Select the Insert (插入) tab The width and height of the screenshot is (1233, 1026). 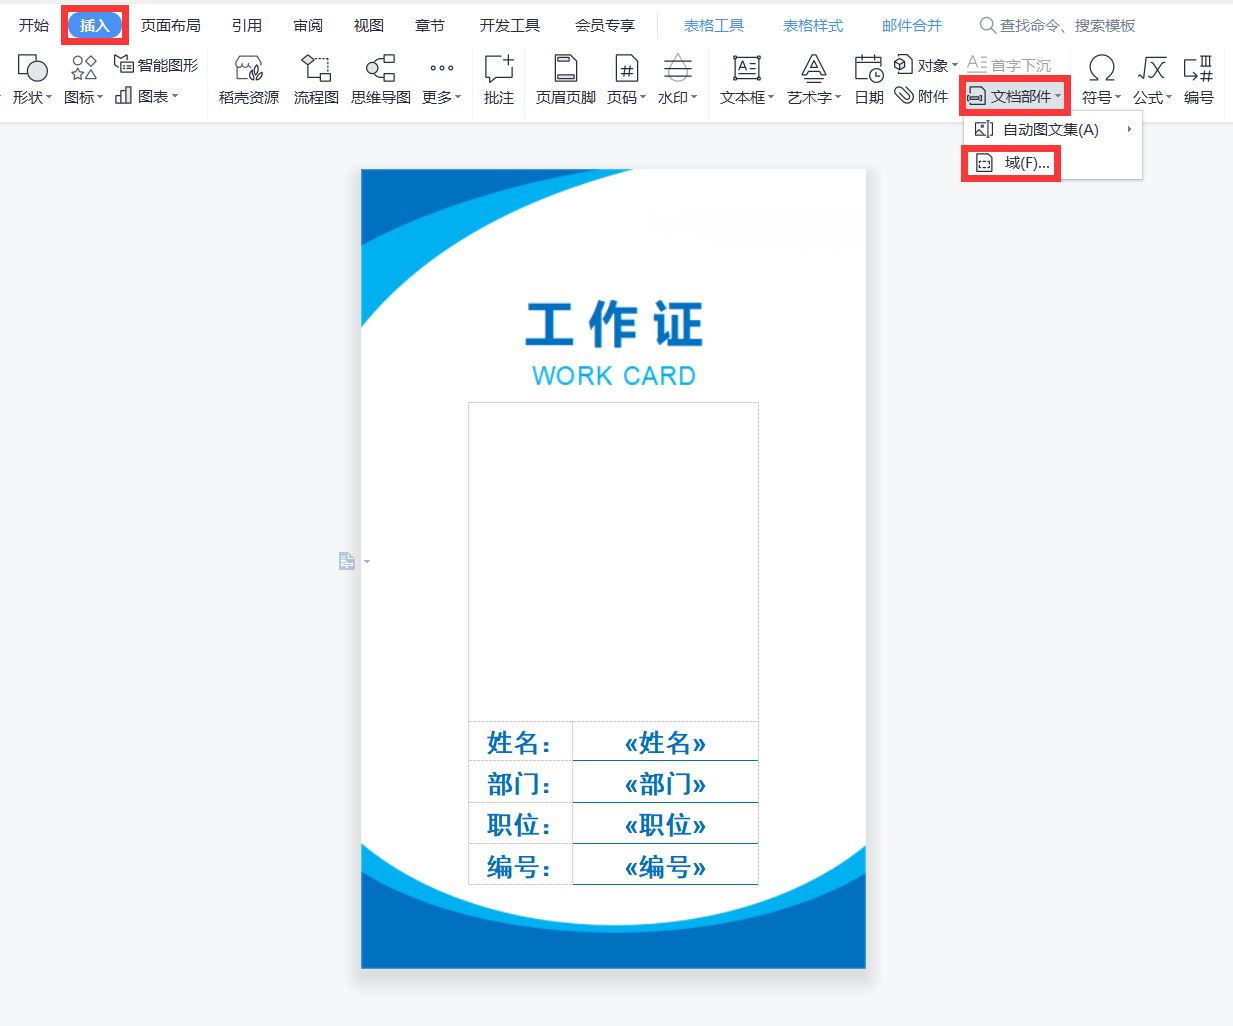95,25
